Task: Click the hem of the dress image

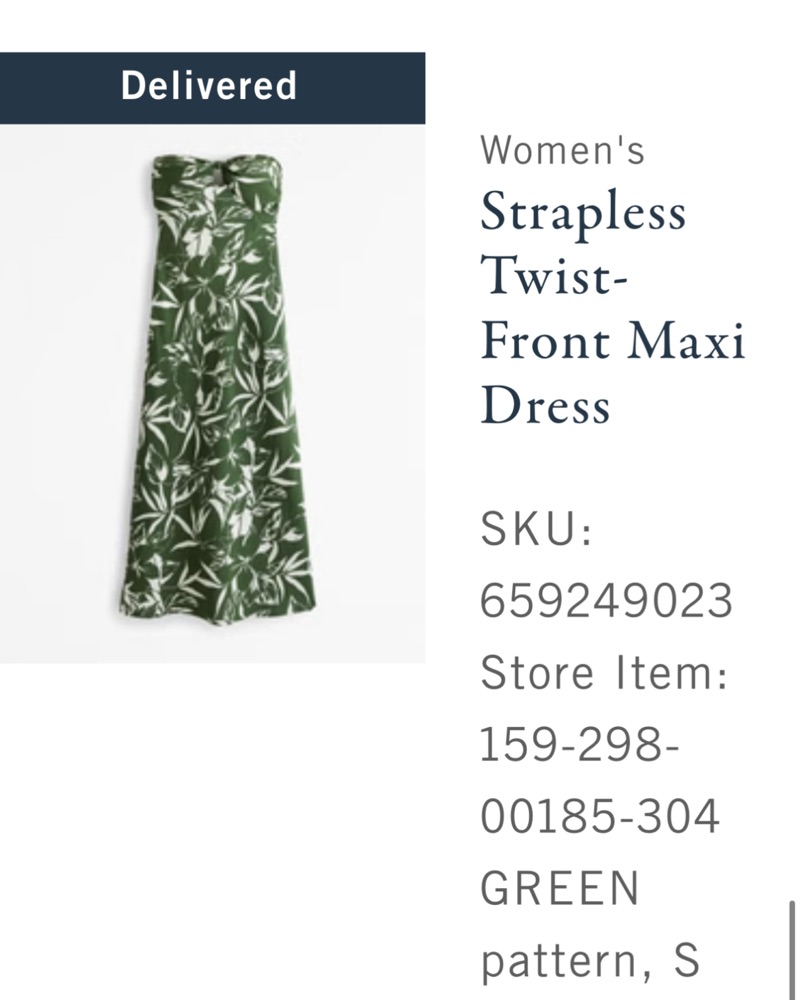Action: tap(217, 606)
